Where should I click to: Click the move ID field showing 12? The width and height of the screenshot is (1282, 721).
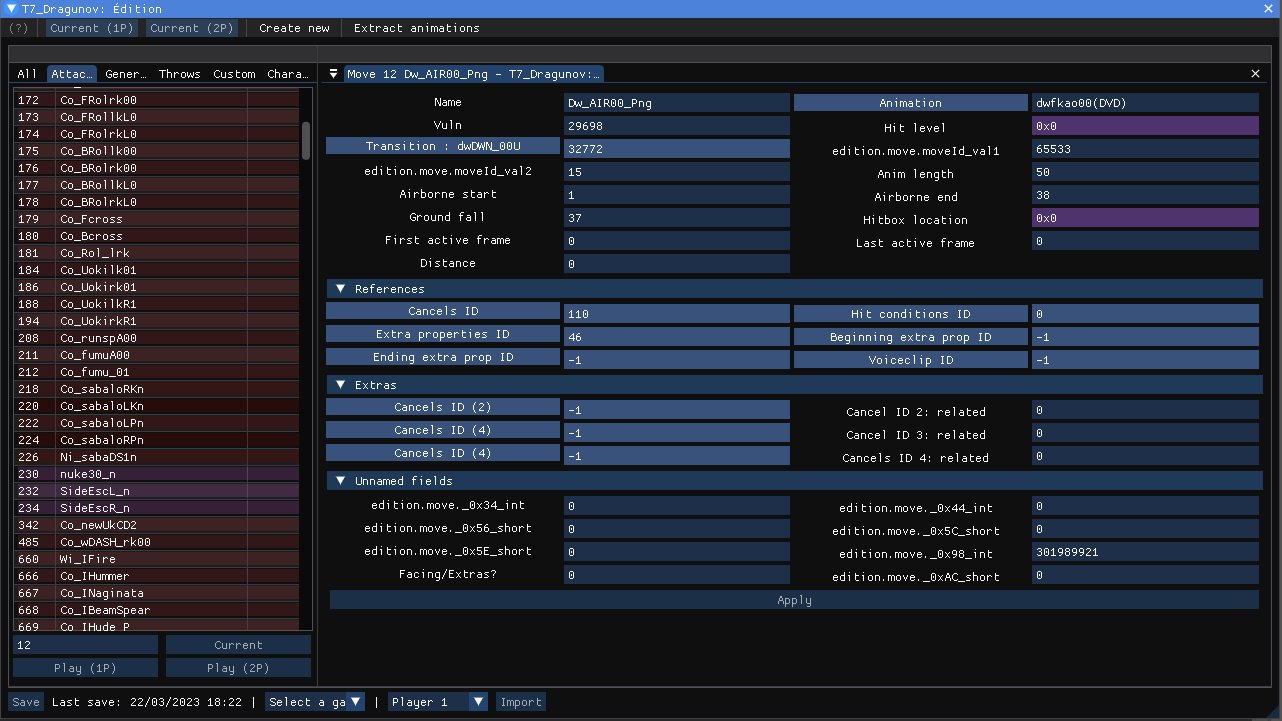(x=85, y=645)
